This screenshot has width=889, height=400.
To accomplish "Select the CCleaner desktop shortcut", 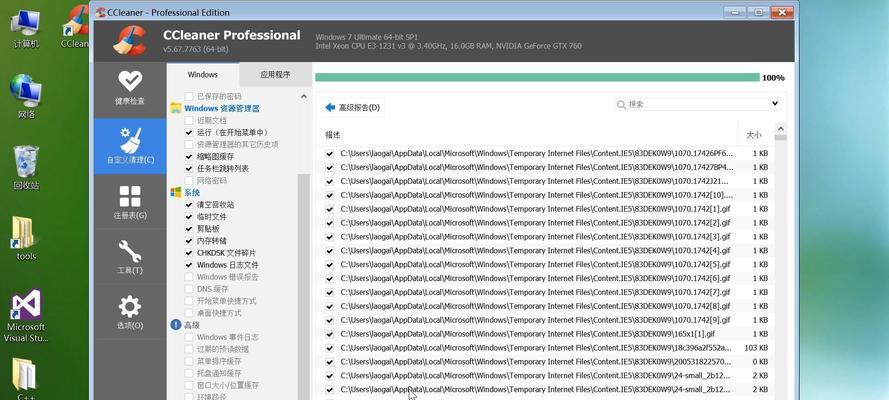I will click(75, 27).
